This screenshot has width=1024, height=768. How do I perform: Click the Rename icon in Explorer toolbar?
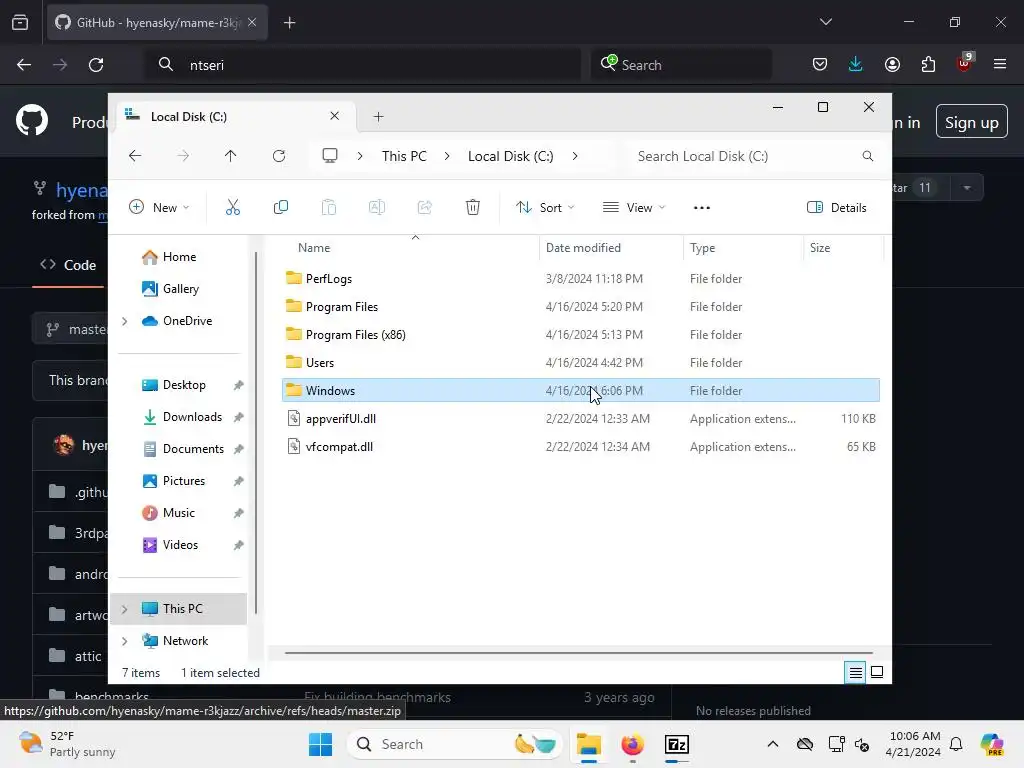pyautogui.click(x=377, y=208)
